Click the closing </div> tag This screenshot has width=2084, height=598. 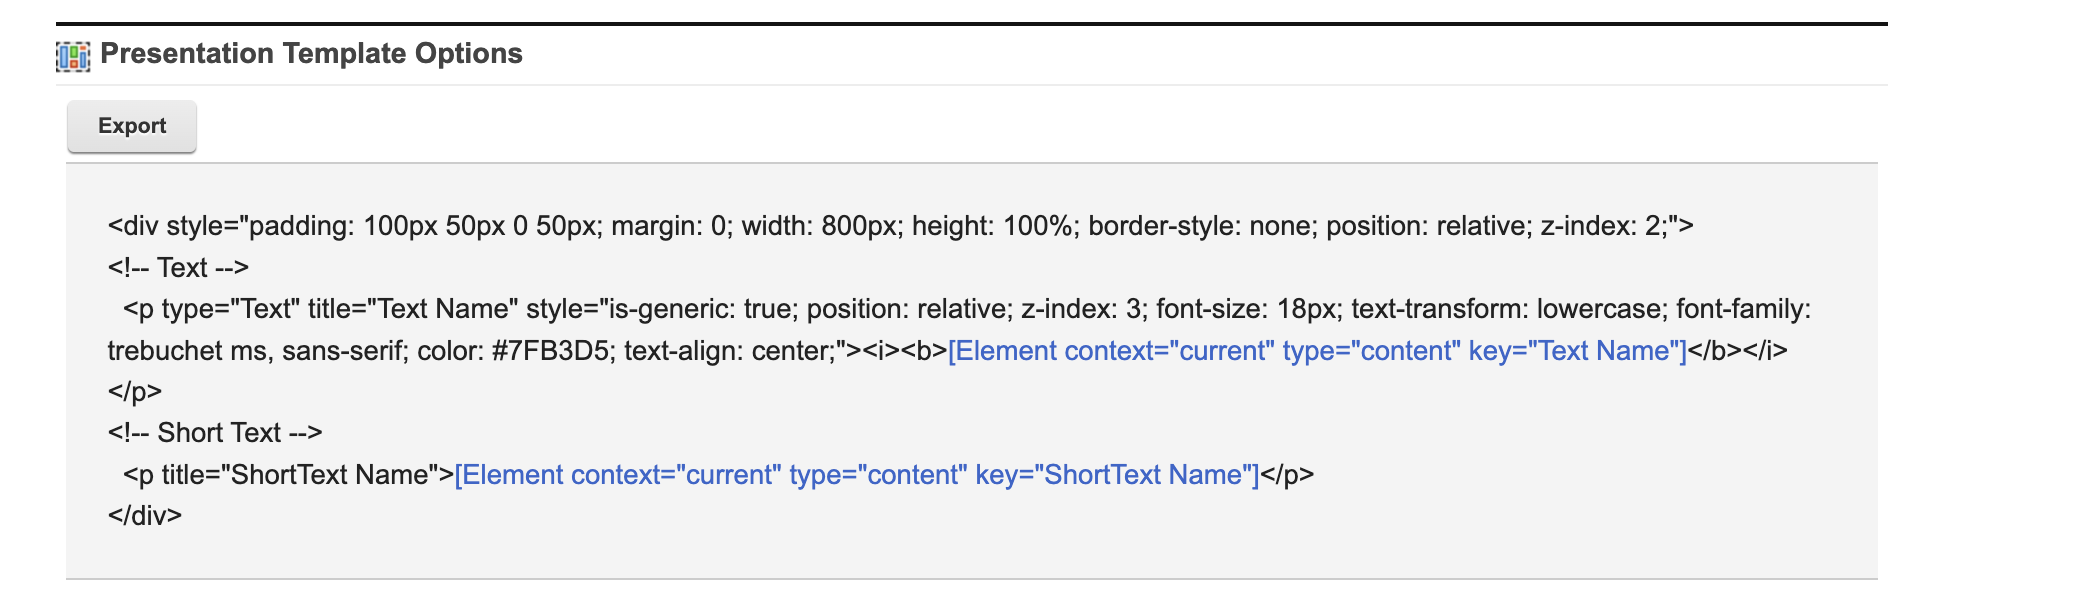(145, 516)
